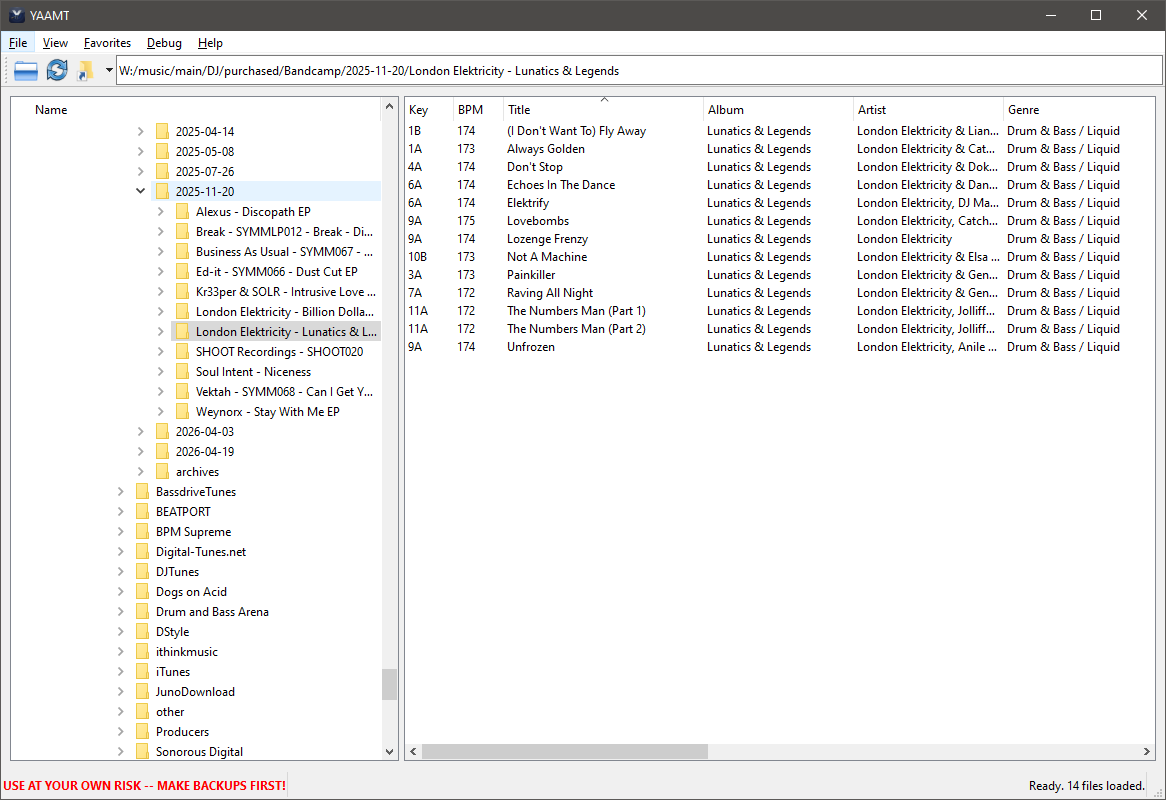Sort the list by the Album column header
1166x800 pixels.
[x=778, y=109]
